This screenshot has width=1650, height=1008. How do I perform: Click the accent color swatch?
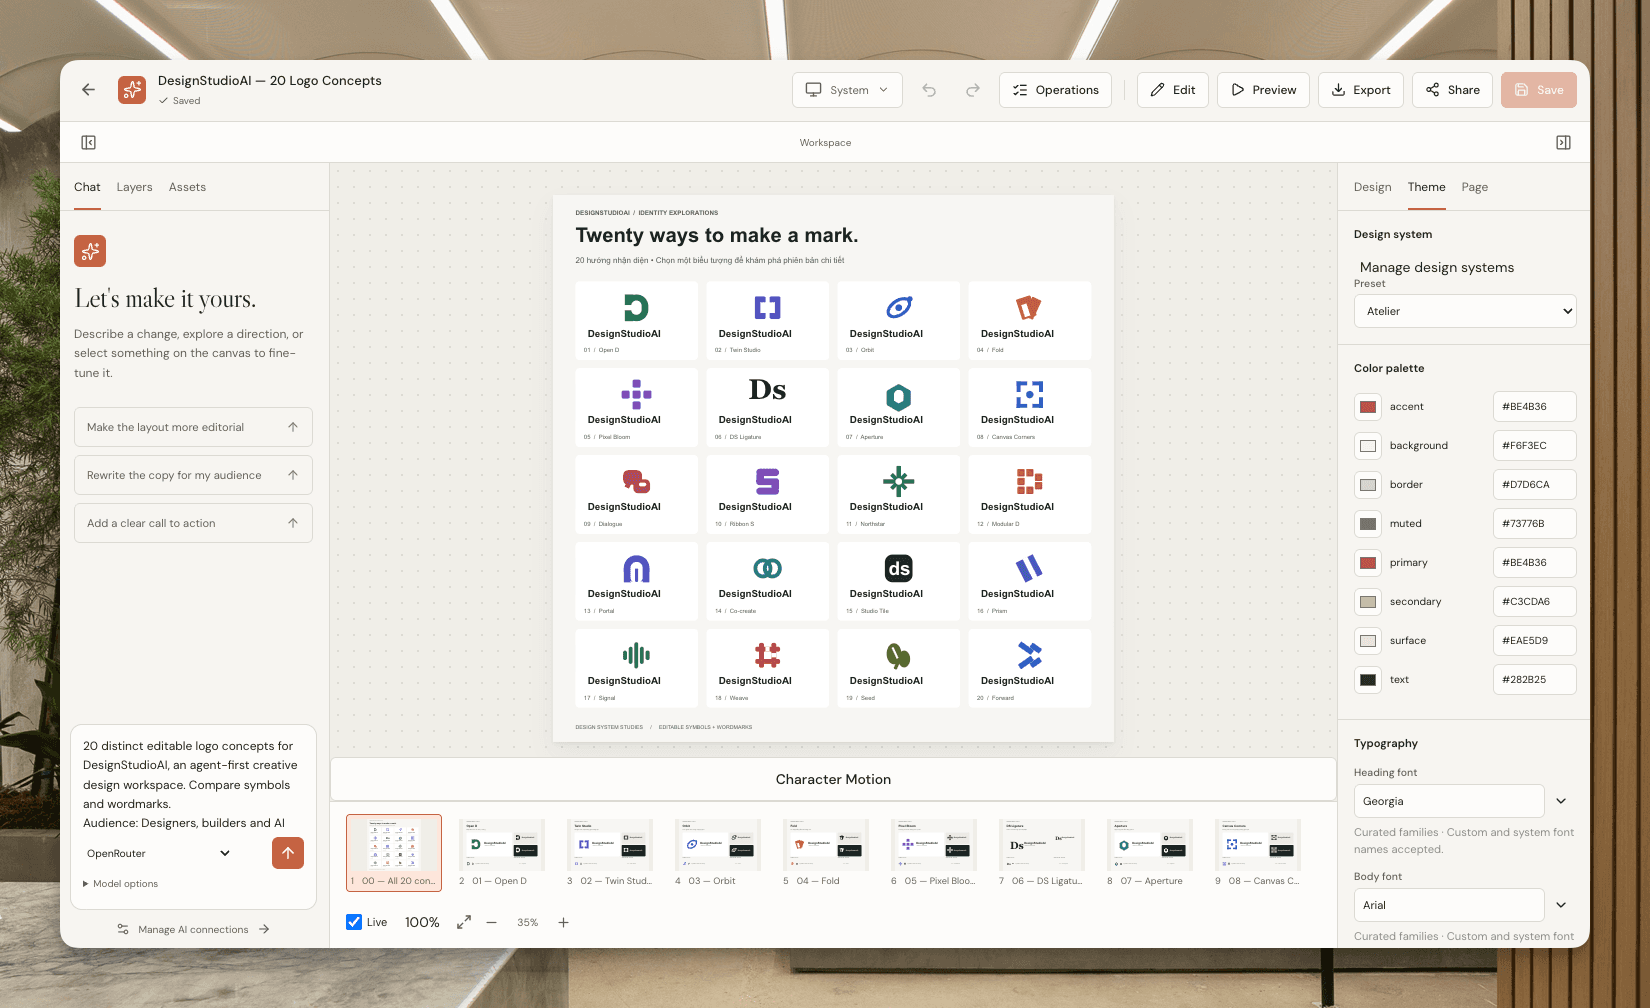coord(1368,407)
